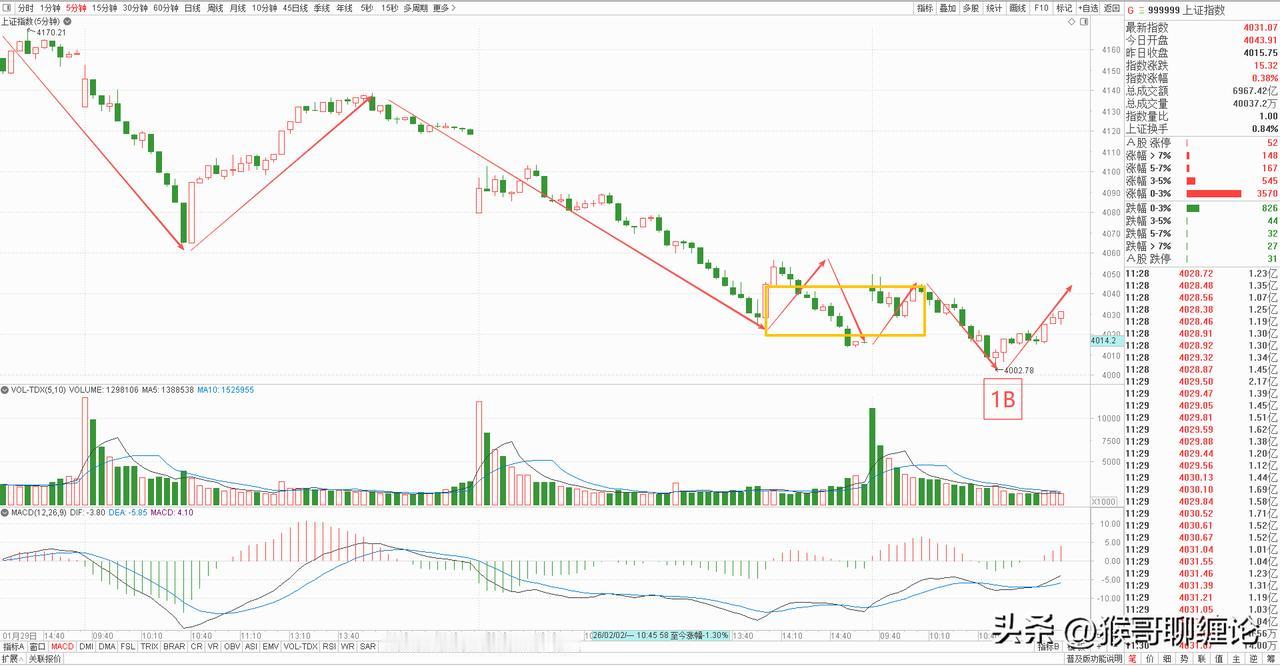Open the 多周期 multi-period view
This screenshot has width=1280, height=666.
(x=415, y=8)
